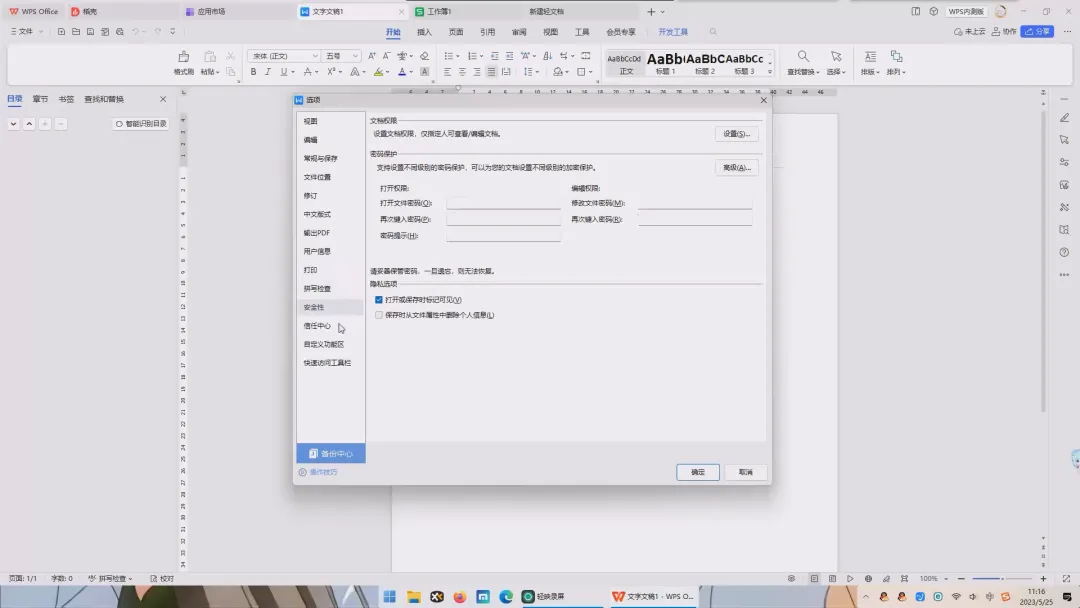Click the play icon in status bar
The height and width of the screenshot is (608, 1080).
coord(850,578)
